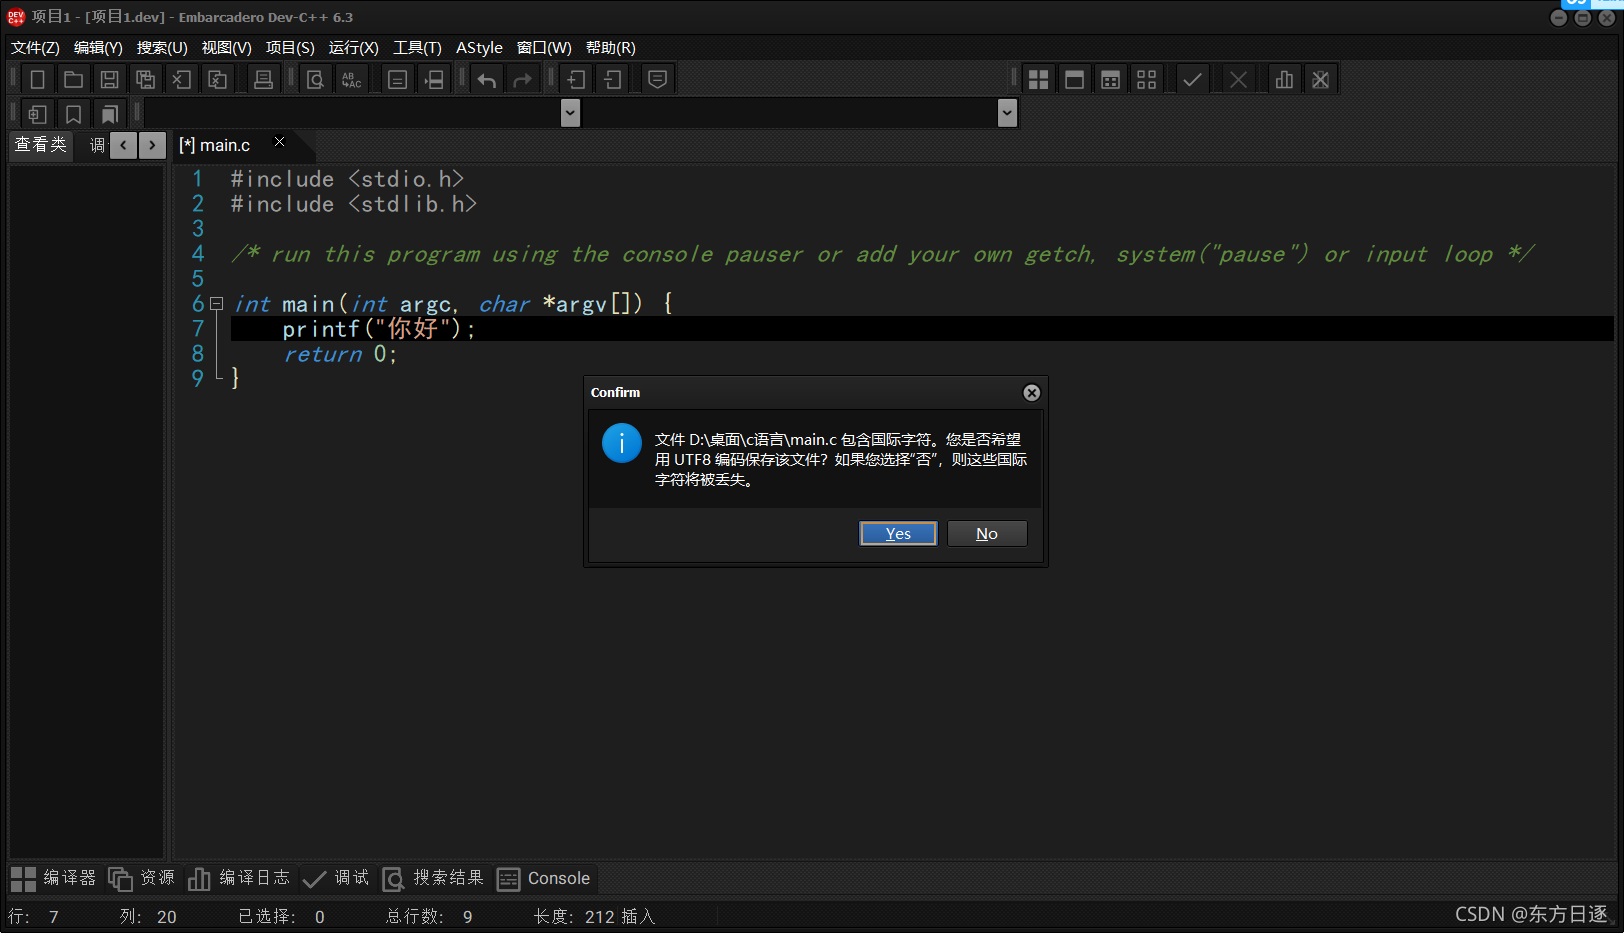The height and width of the screenshot is (933, 1624).
Task: Compile the project with the four-square icon
Action: coord(1038,79)
